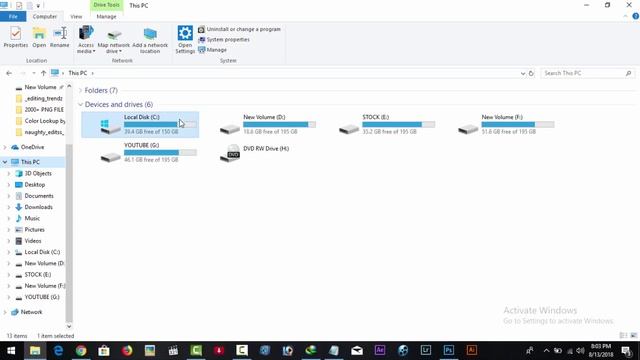
Task: Open Photoshop from the taskbar
Action: [x=448, y=350]
